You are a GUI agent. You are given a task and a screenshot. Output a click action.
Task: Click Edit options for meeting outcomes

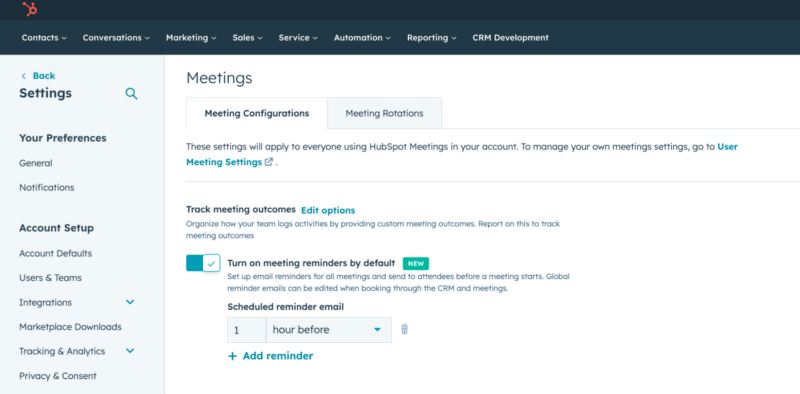[x=328, y=210]
